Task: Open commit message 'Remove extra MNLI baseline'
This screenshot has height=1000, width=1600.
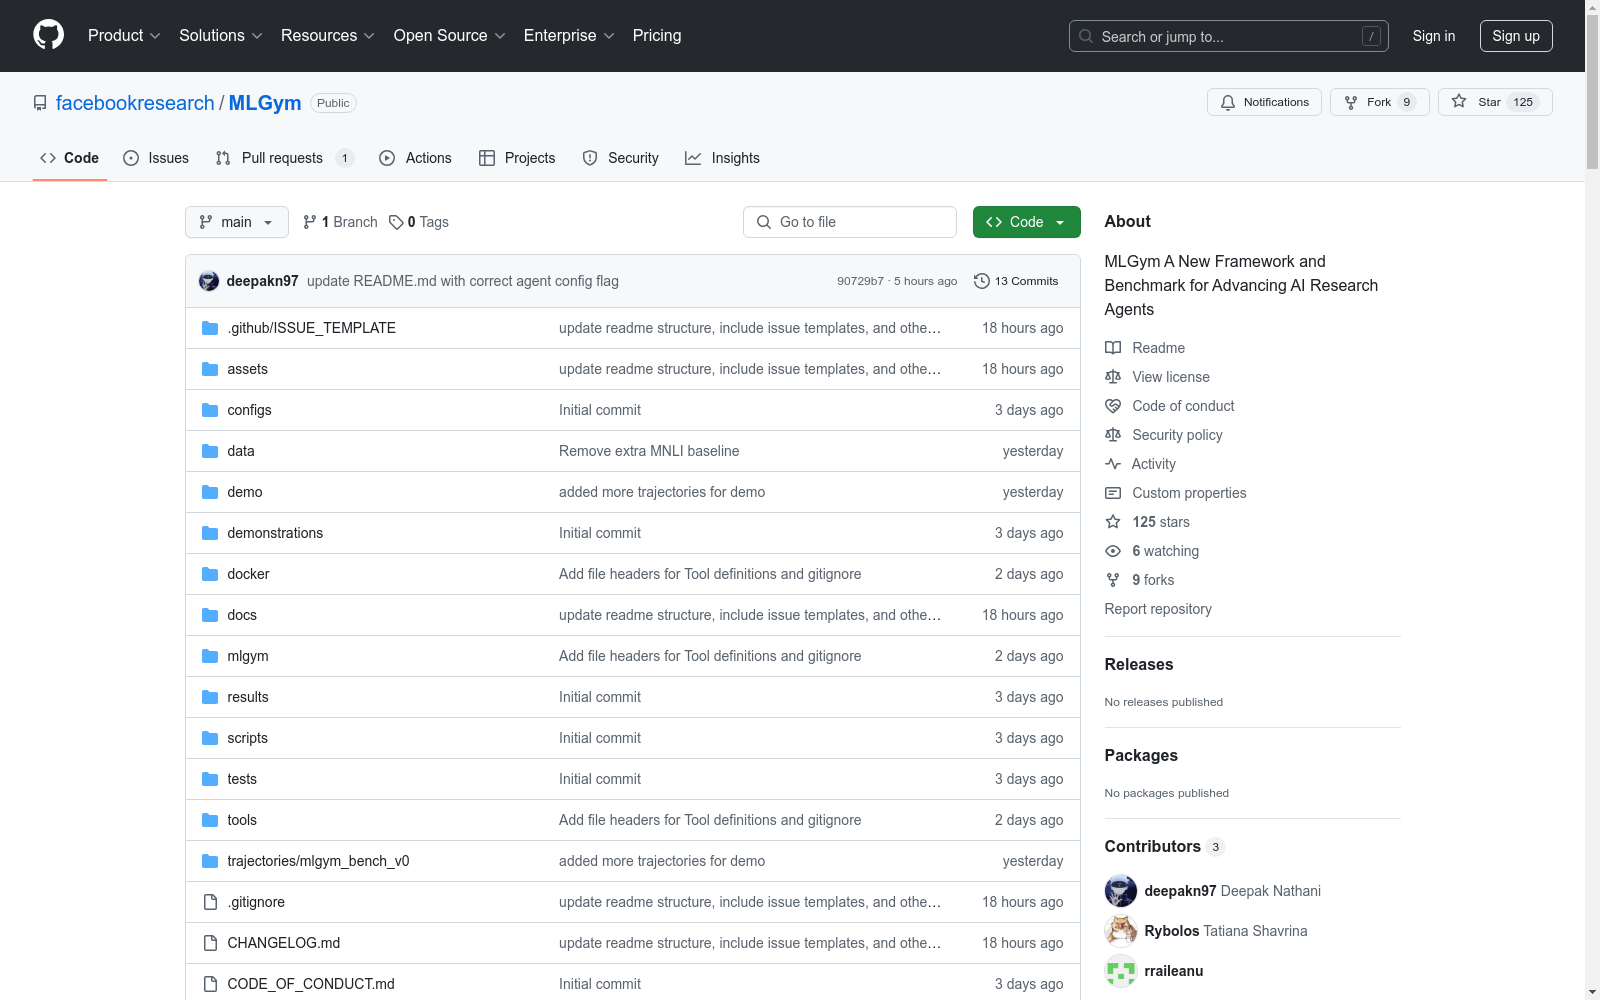Action: pos(649,451)
